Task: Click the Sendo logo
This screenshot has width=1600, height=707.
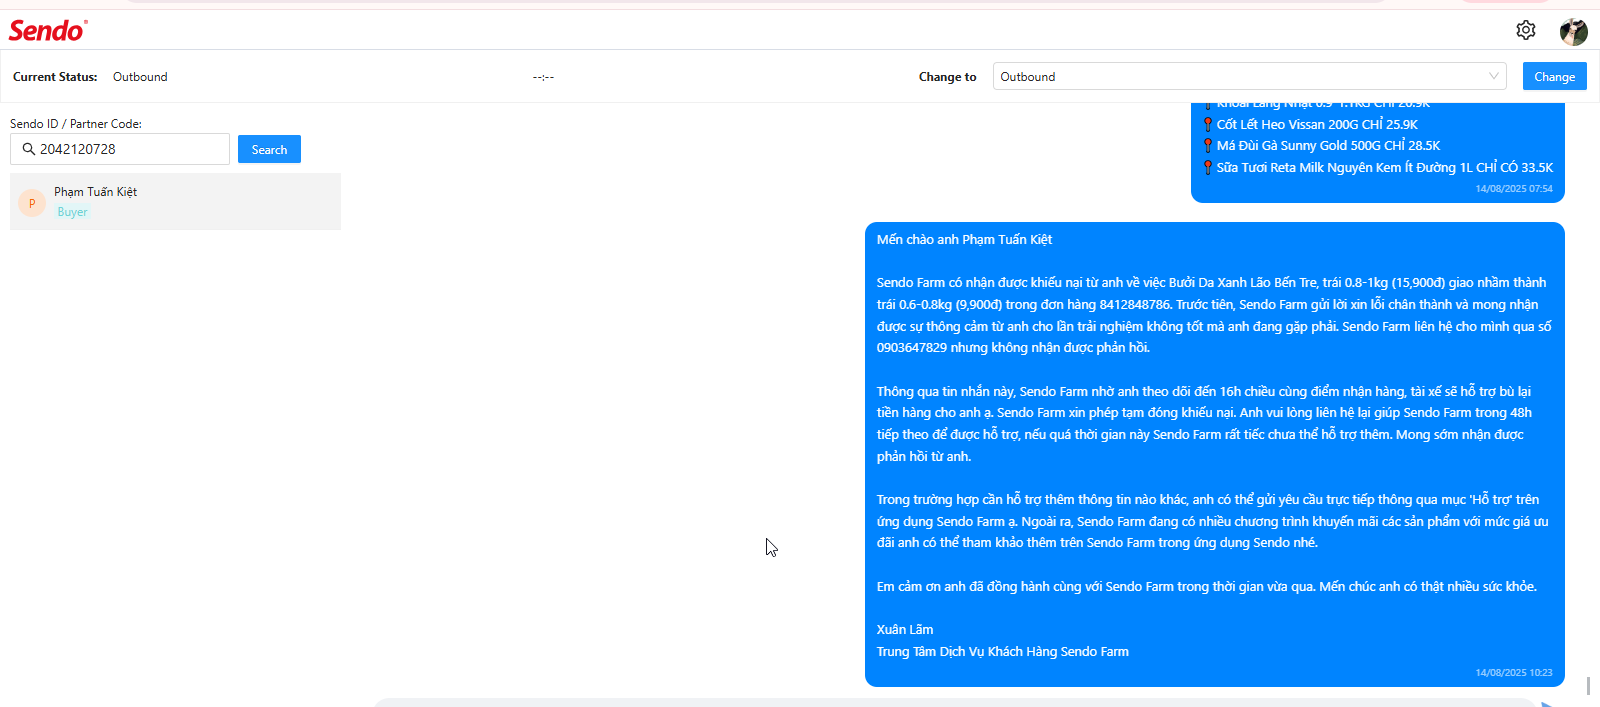Action: (x=48, y=31)
